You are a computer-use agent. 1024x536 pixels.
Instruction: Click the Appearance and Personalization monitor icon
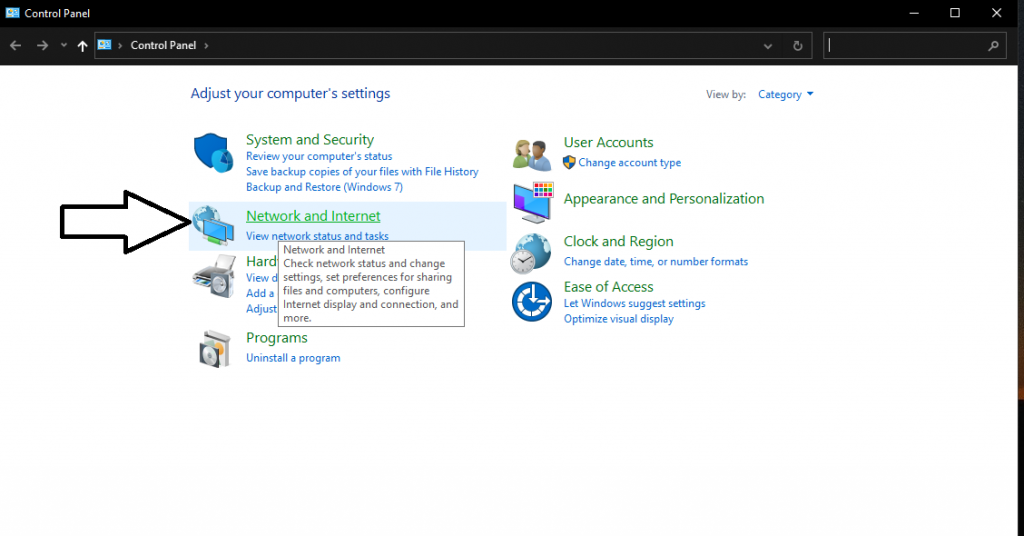pyautogui.click(x=533, y=203)
